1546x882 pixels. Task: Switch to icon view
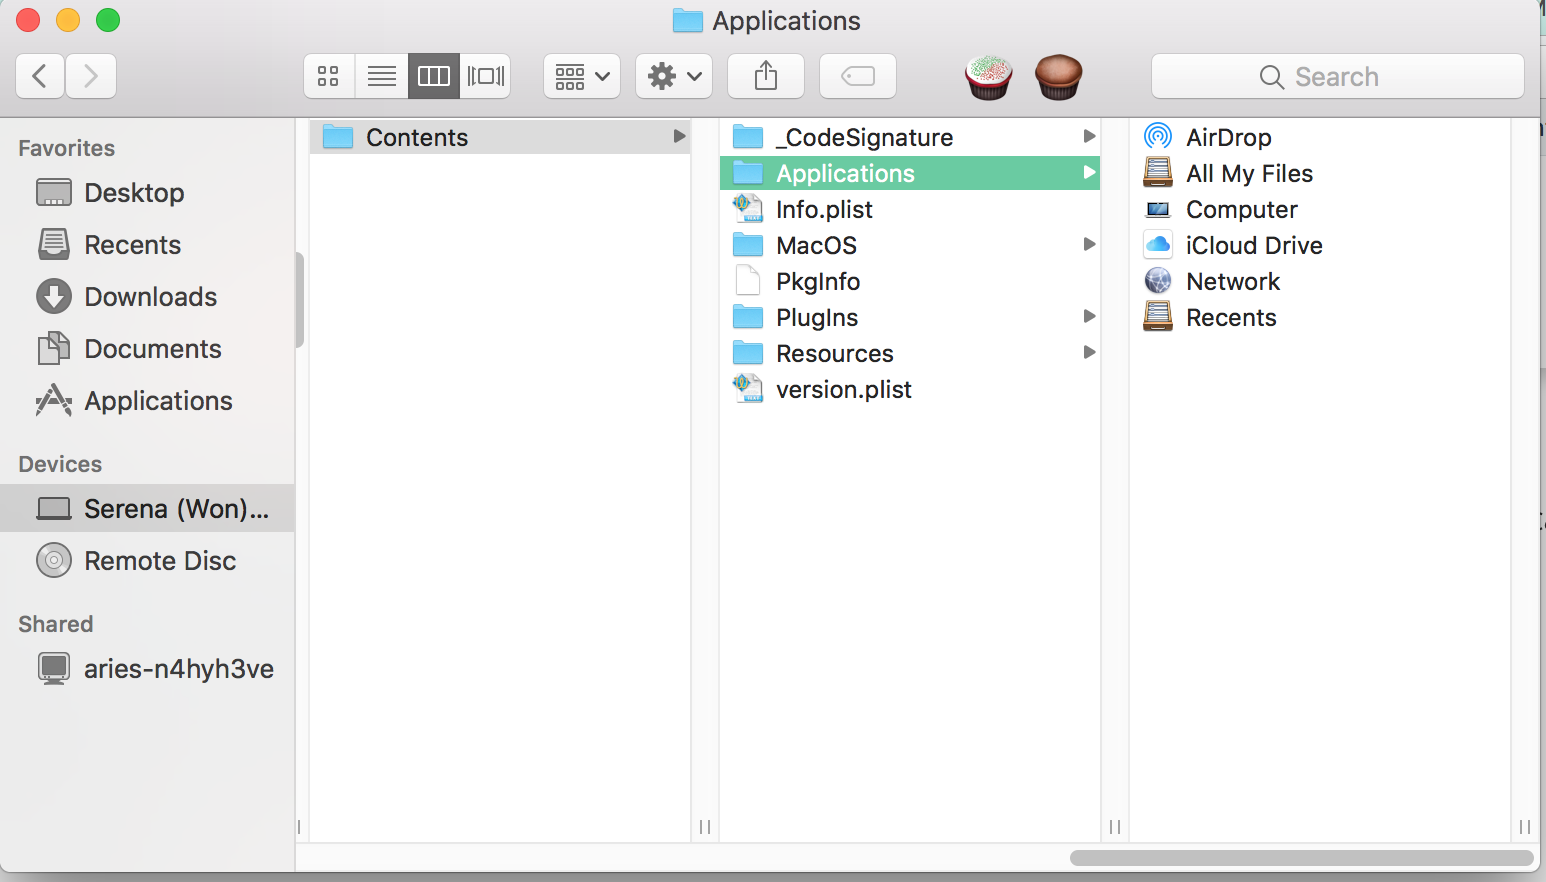[329, 76]
